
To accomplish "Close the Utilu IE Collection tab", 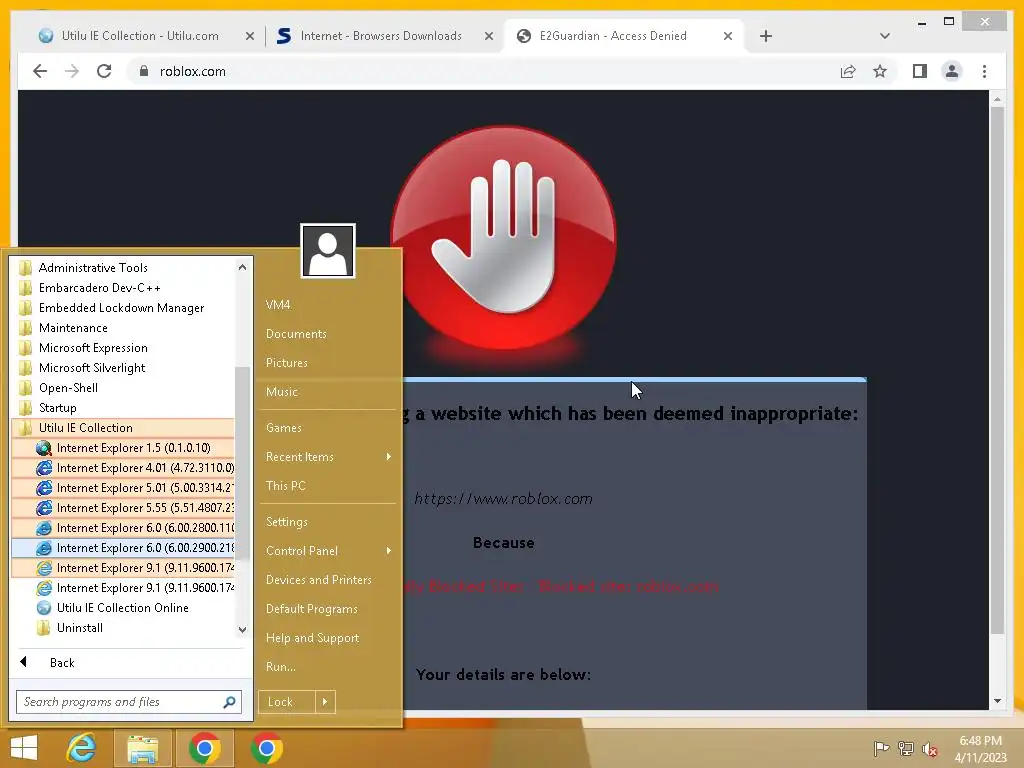I will [x=249, y=37].
